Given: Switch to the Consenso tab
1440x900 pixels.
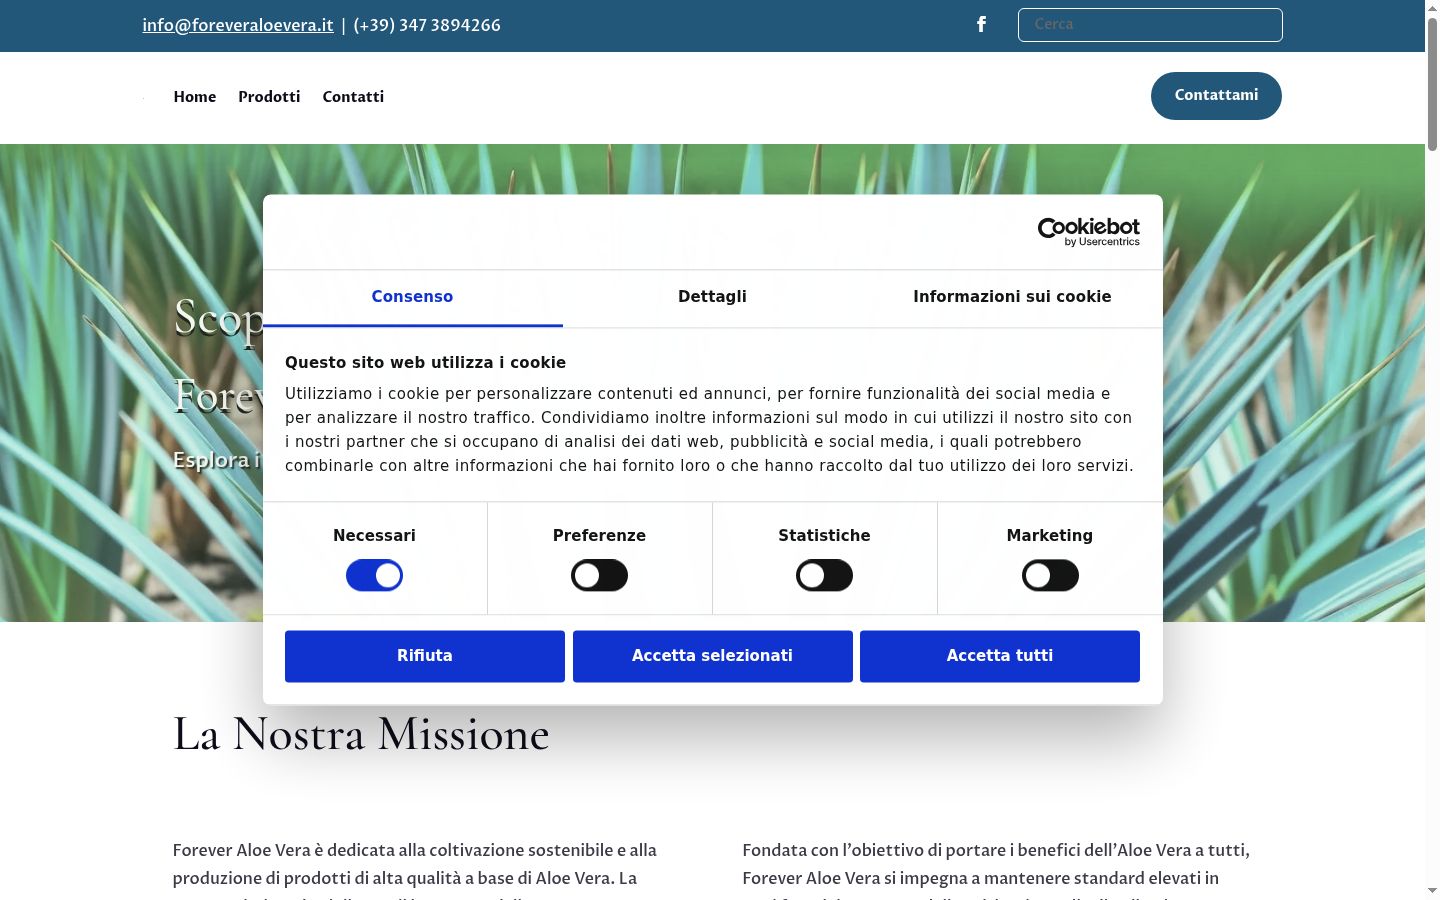Looking at the screenshot, I should (412, 297).
